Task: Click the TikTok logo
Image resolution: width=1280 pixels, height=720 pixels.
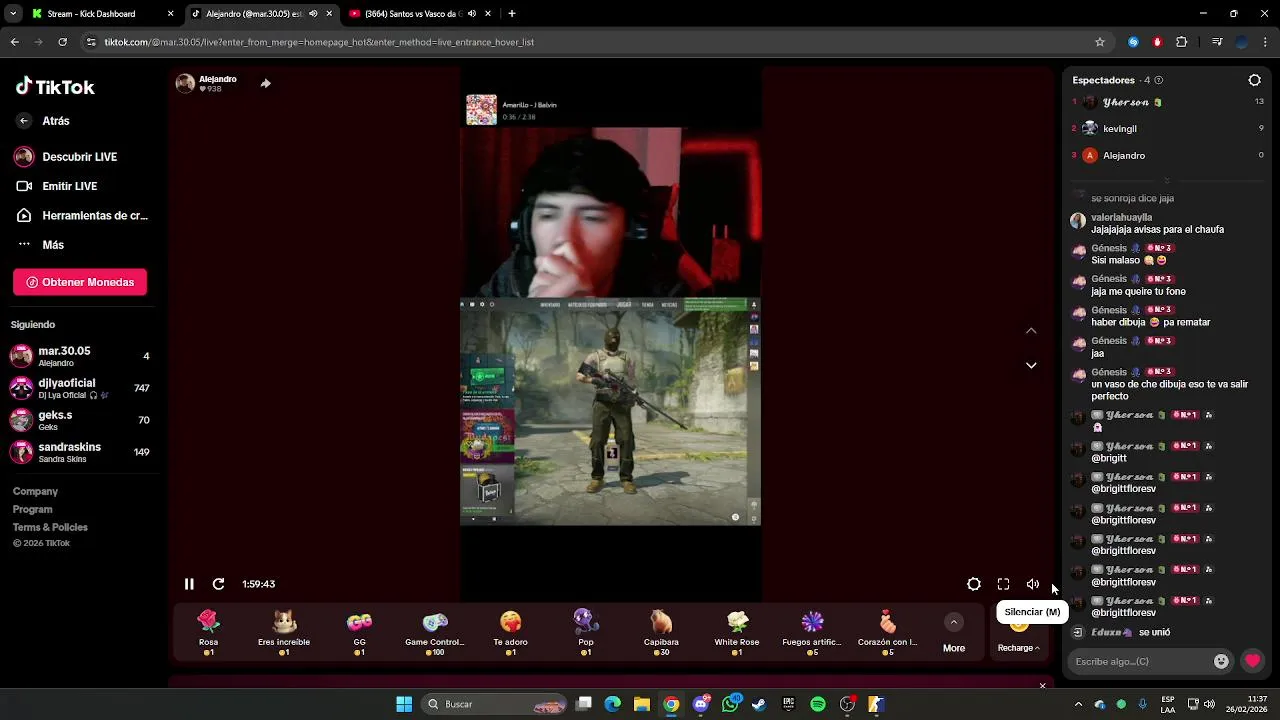Action: click(55, 87)
